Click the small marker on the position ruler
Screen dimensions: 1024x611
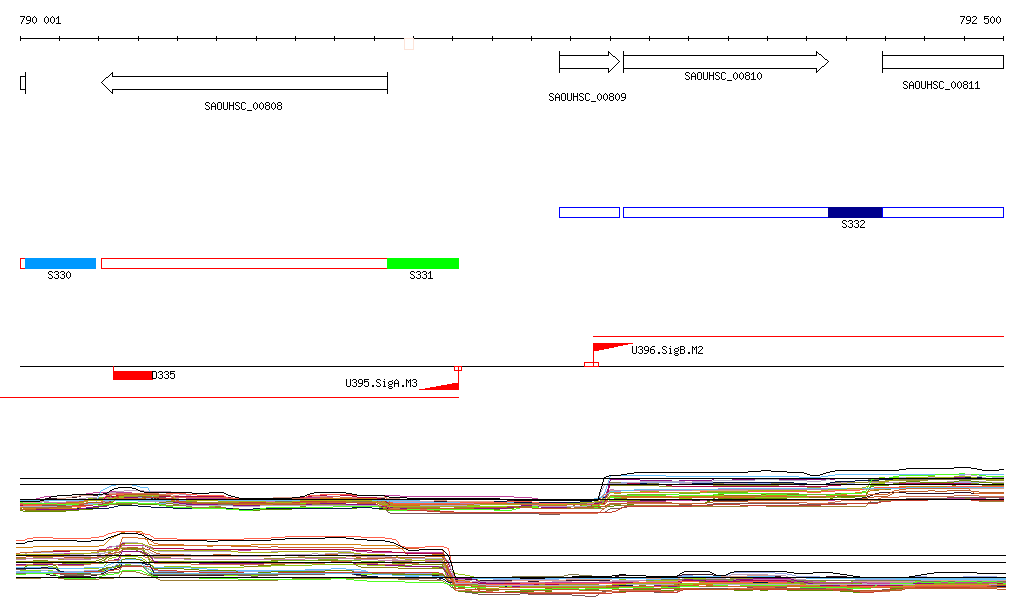coord(408,43)
